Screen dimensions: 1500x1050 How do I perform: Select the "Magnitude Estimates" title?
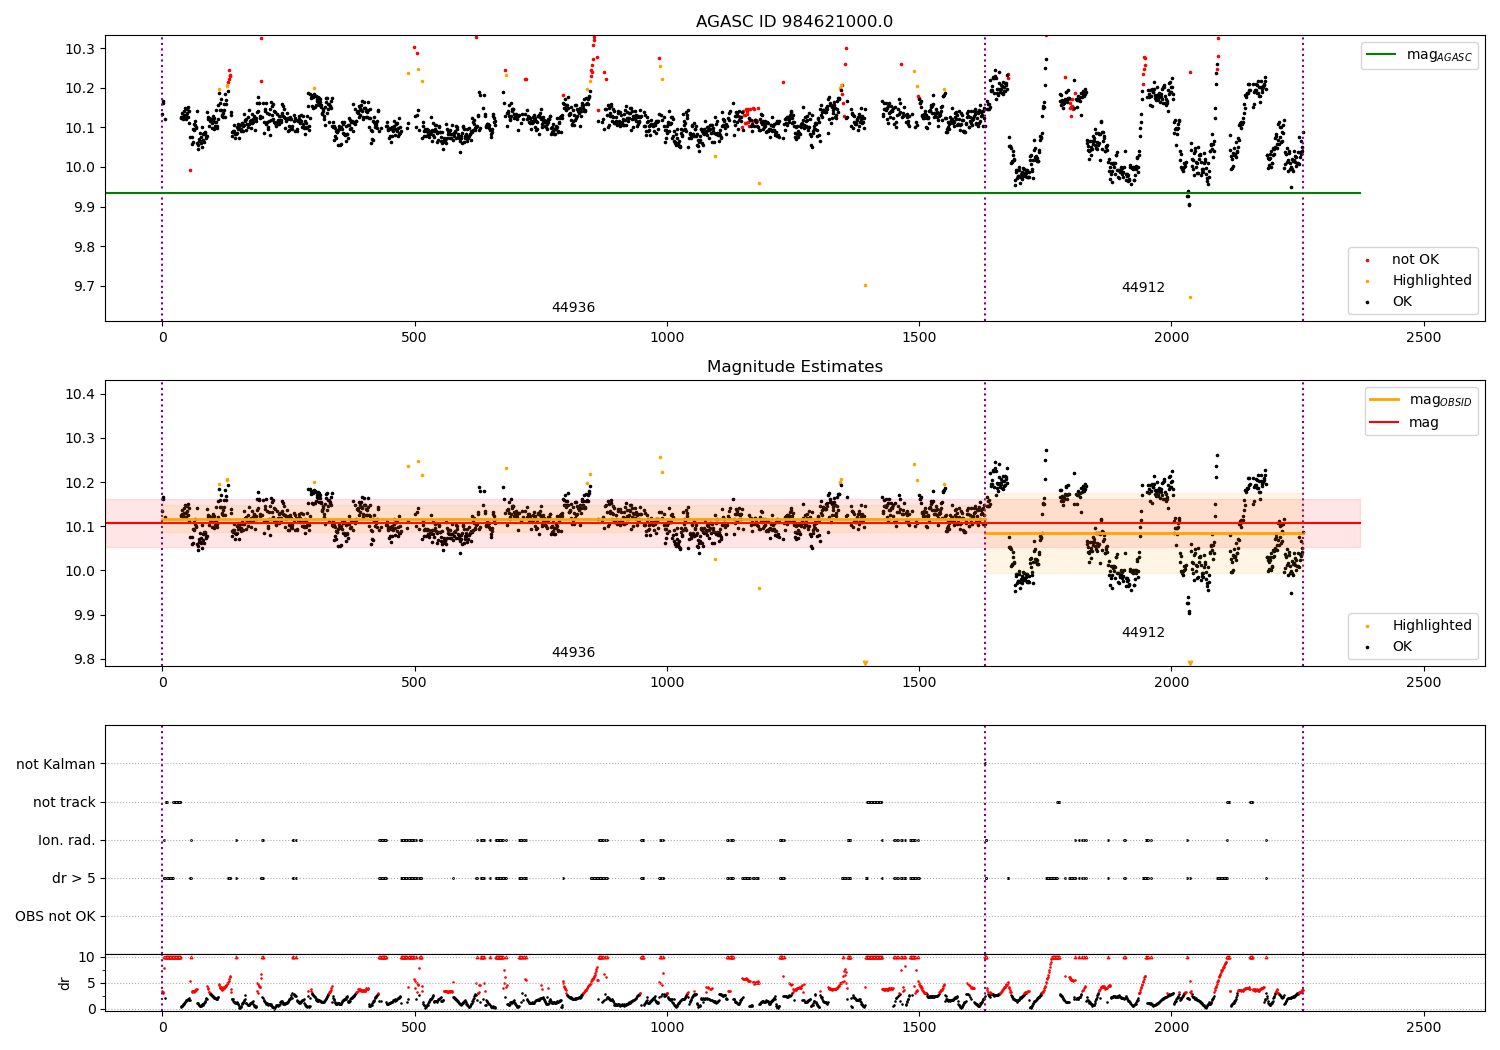click(795, 367)
